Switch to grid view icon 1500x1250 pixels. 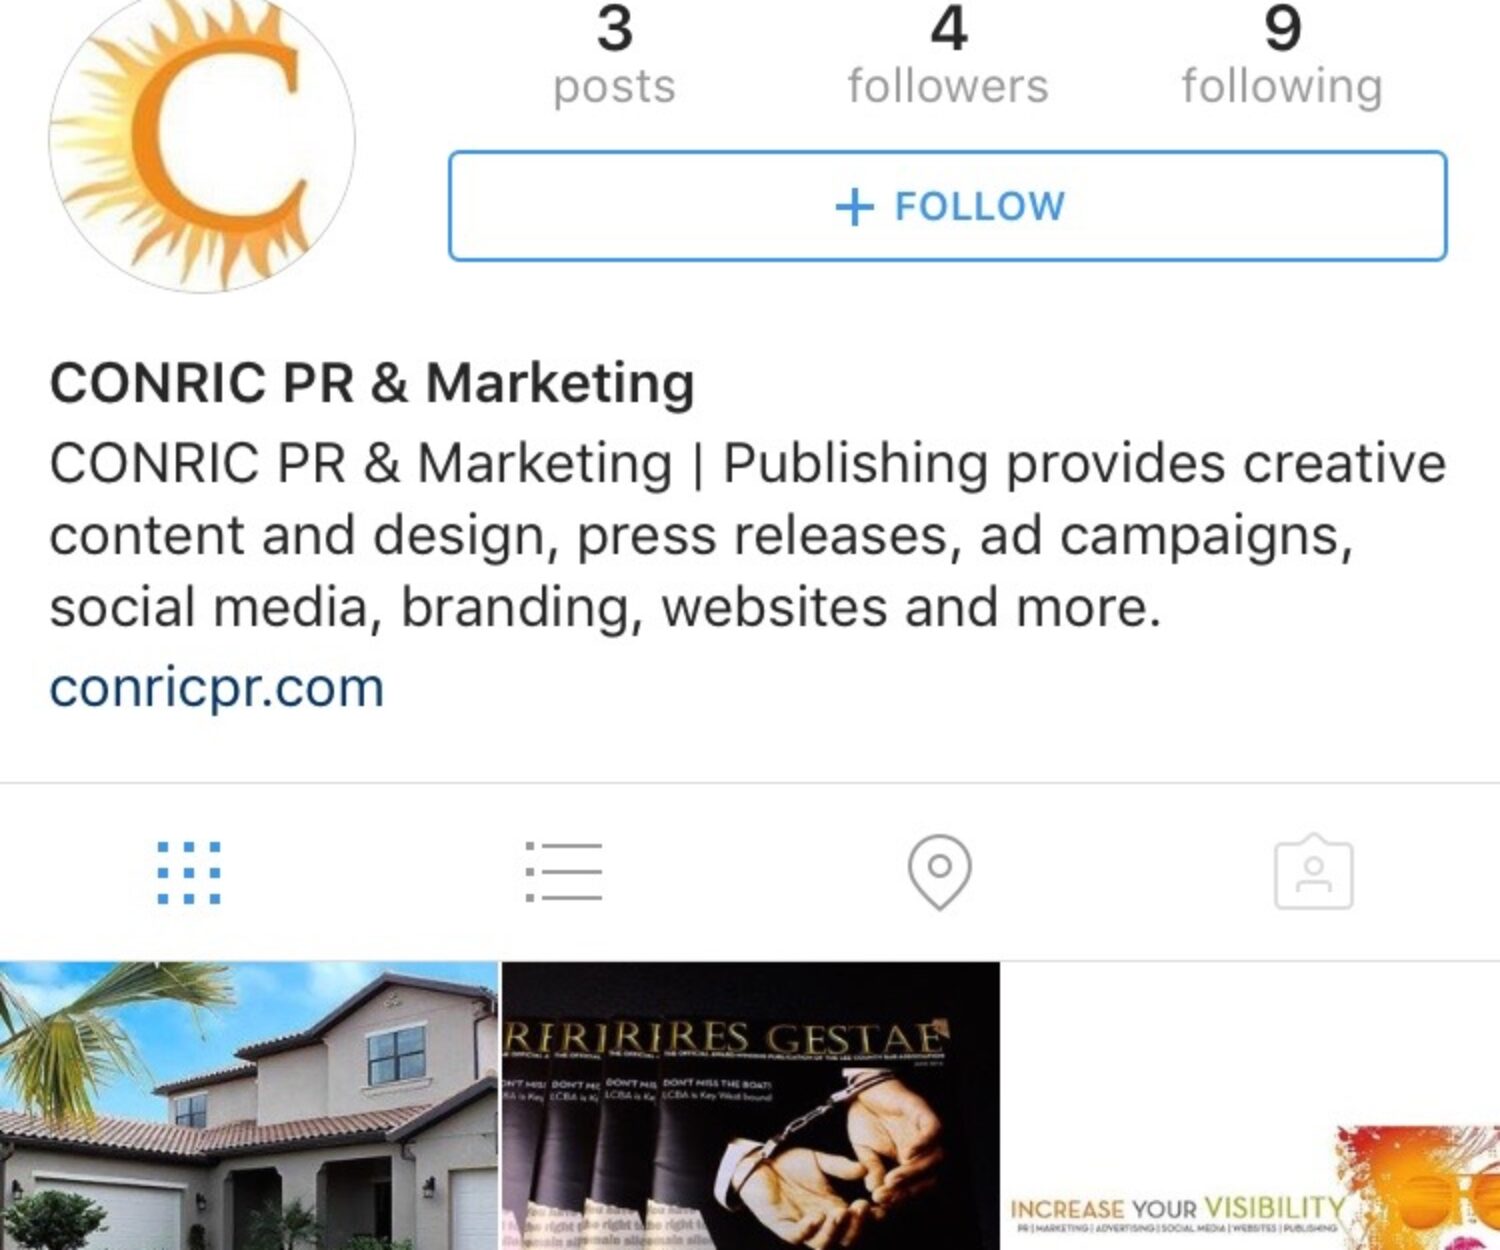(188, 872)
